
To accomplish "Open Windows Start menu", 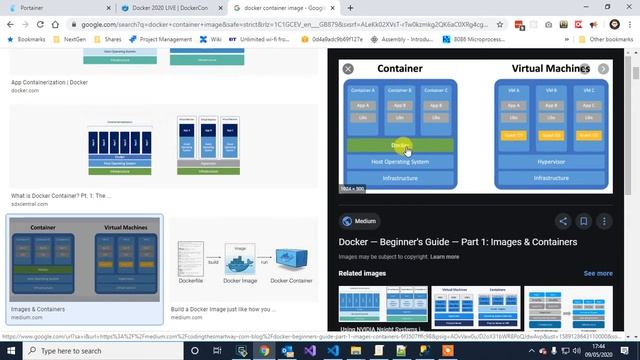I will (x=11, y=351).
